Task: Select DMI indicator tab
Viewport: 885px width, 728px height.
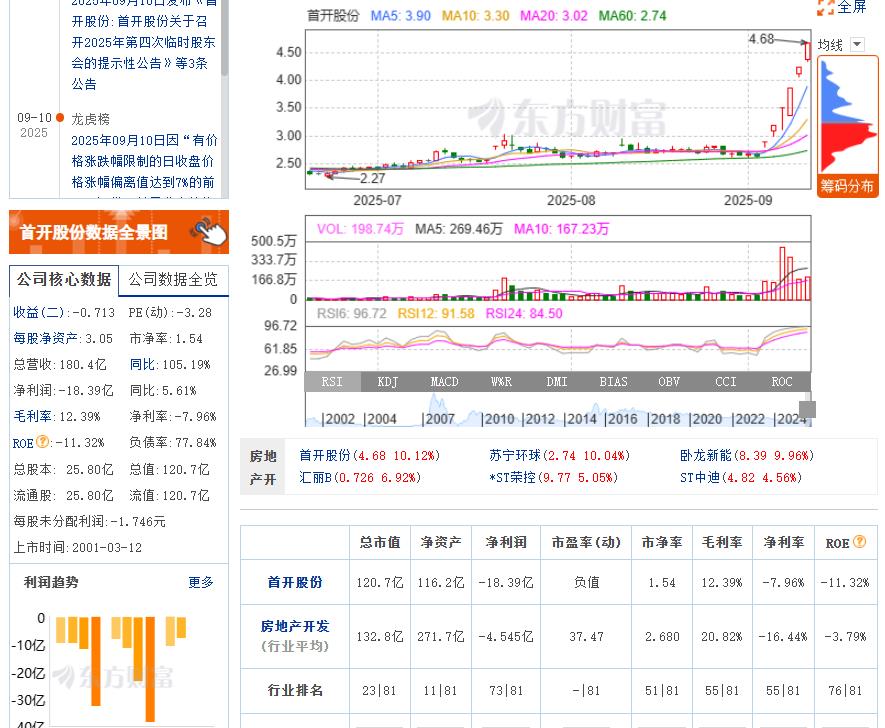Action: 557,382
